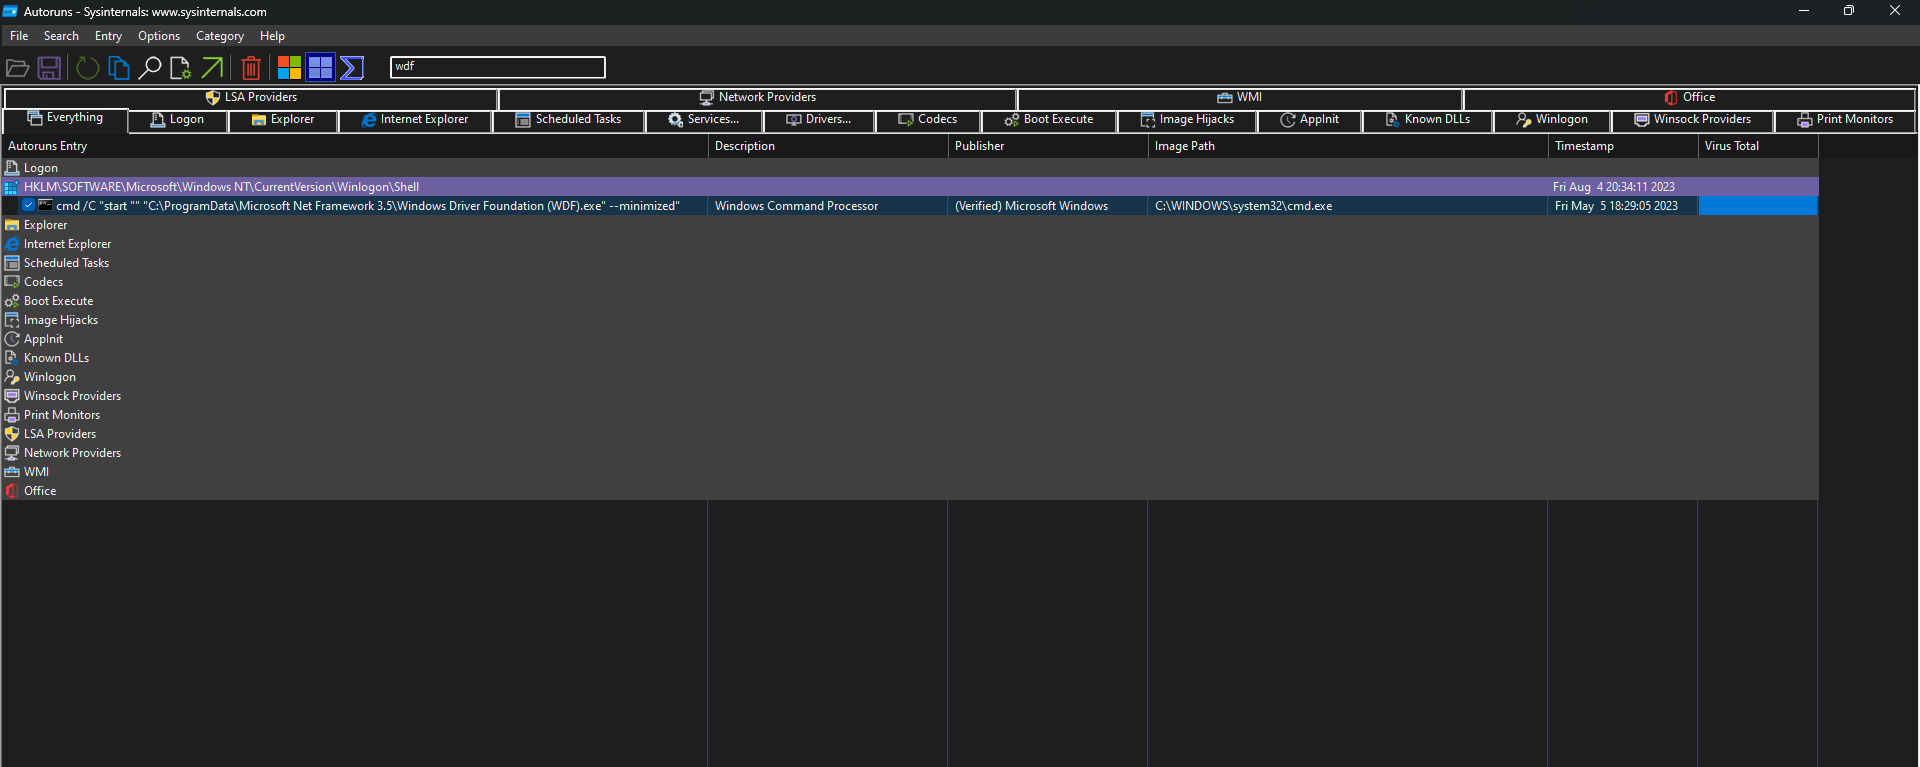Switch to the Logon tab
The width and height of the screenshot is (1920, 767).
178,120
